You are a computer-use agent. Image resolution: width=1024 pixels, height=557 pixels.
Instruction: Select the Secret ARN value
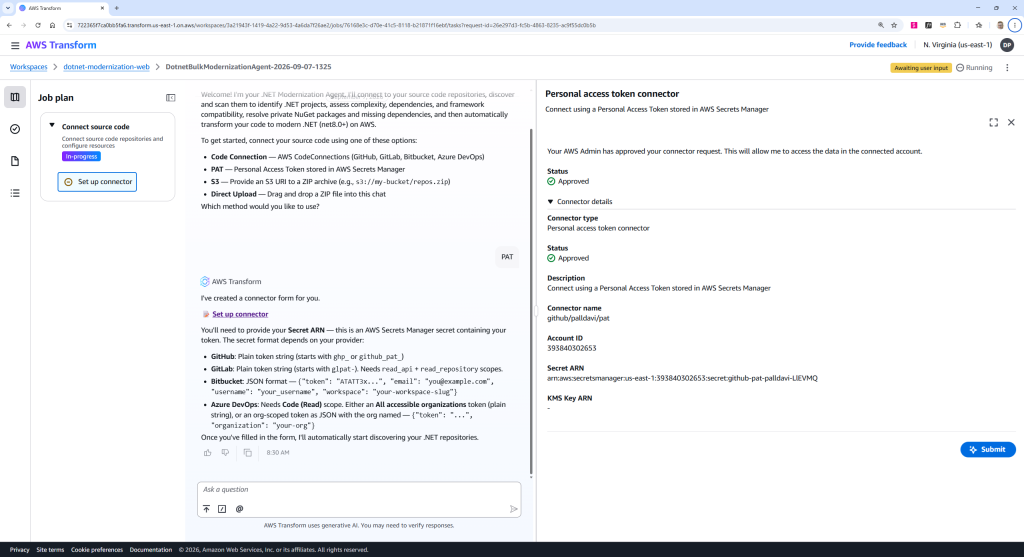coord(682,378)
